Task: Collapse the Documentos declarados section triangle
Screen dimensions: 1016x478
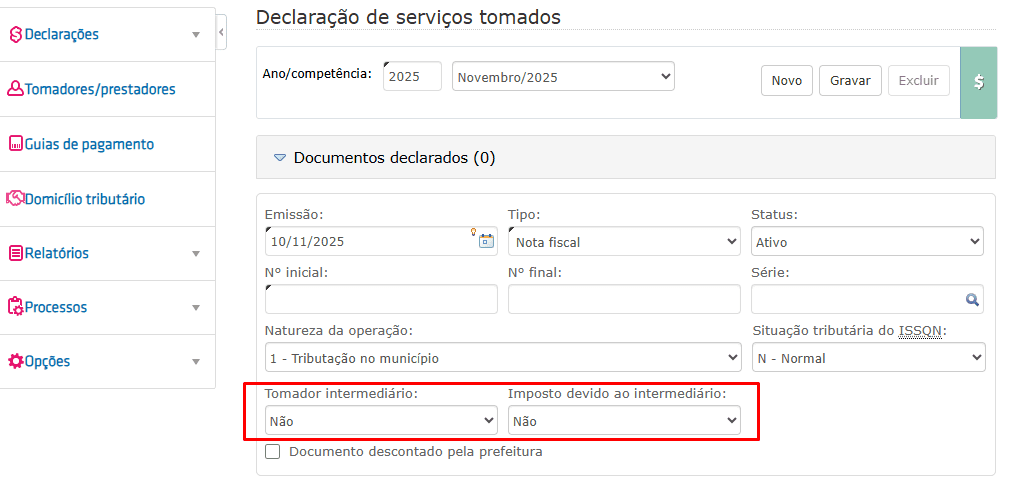Action: (279, 157)
